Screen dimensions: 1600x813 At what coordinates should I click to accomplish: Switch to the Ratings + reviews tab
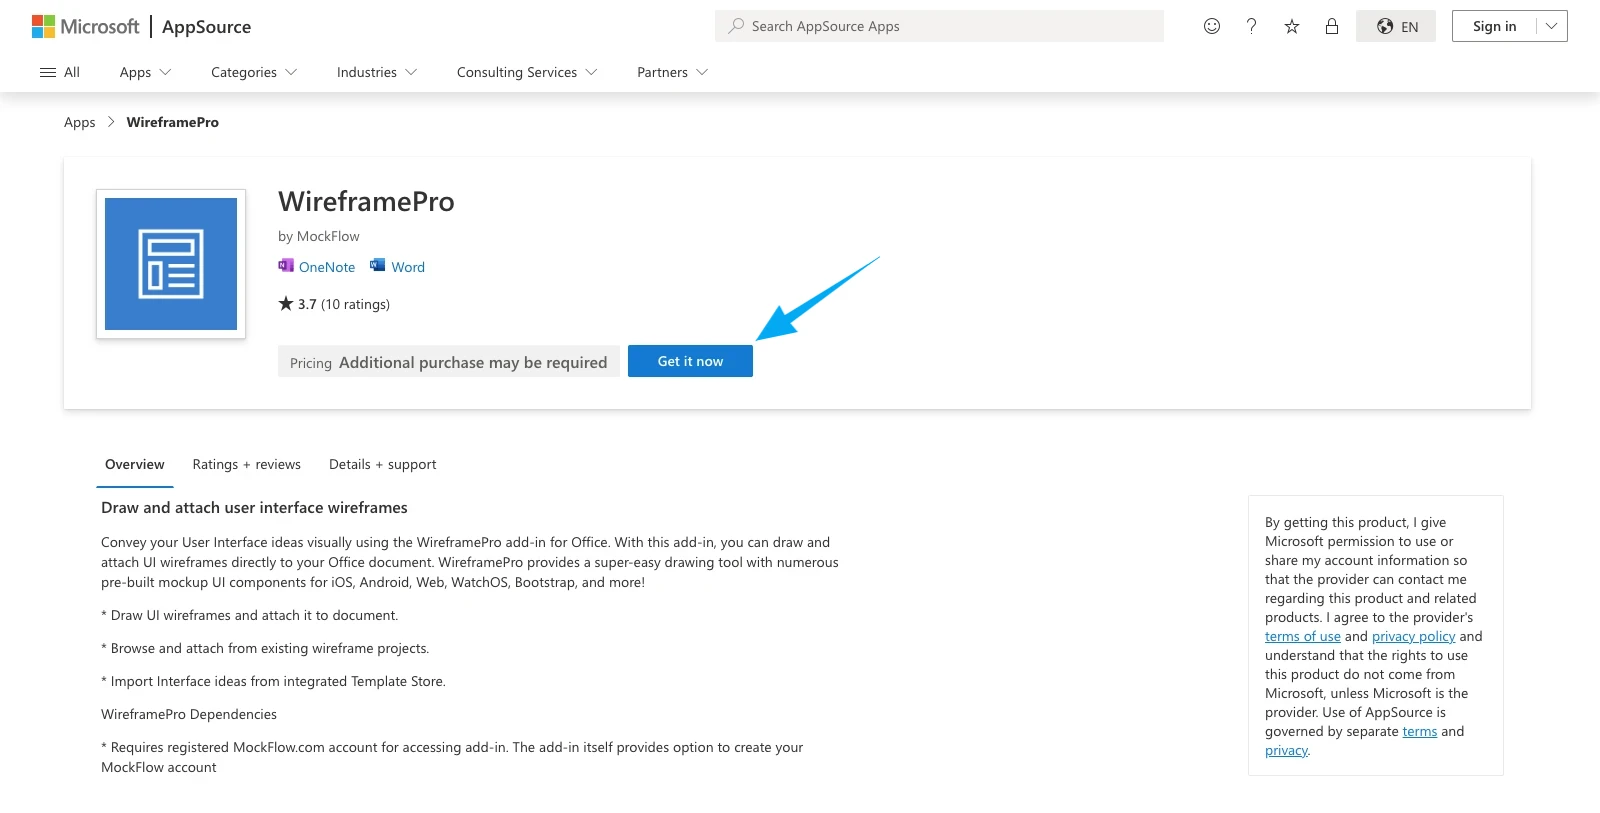[x=246, y=465]
